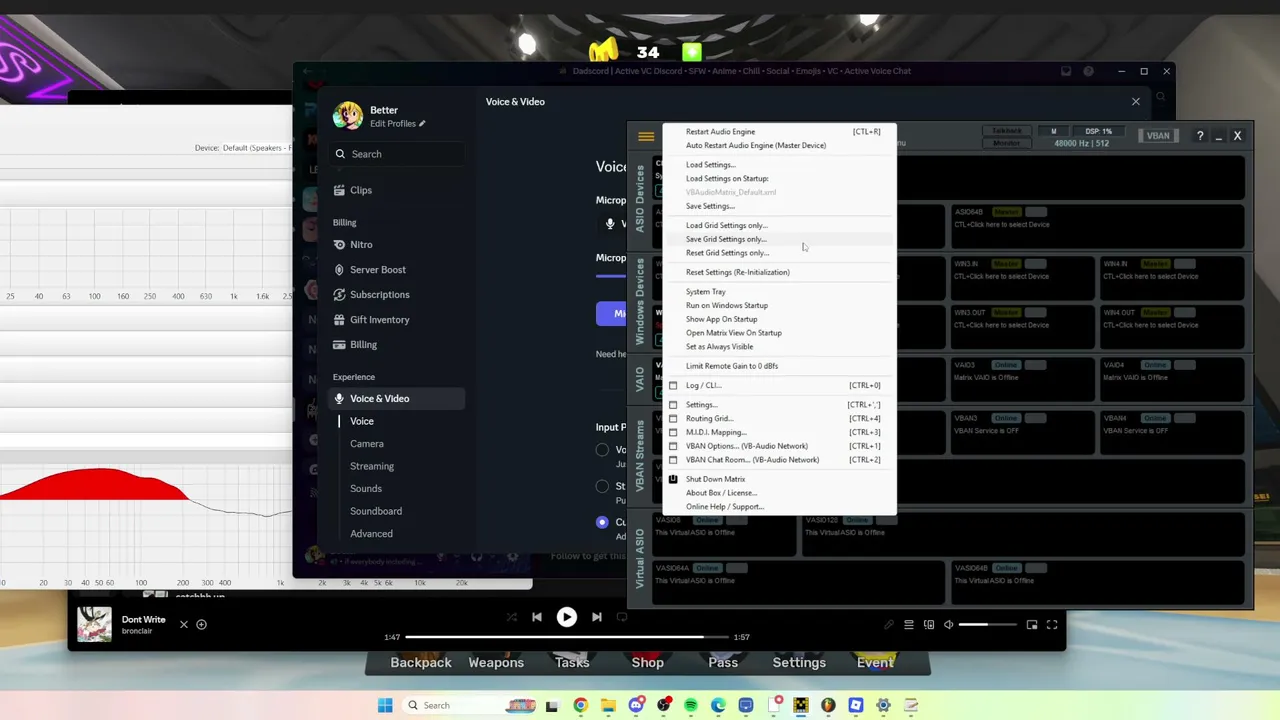Choose Restart Audio Engine from the menu

[720, 132]
